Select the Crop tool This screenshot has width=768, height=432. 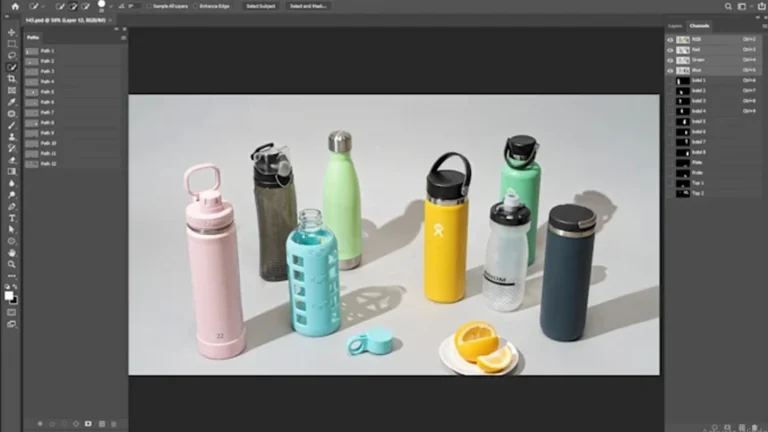point(12,79)
